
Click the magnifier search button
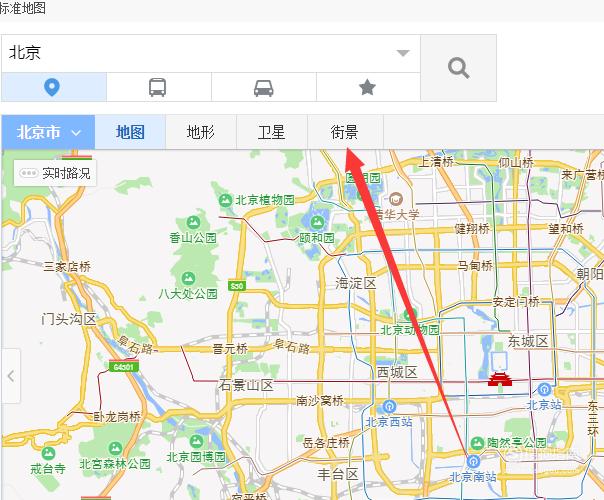[458, 68]
